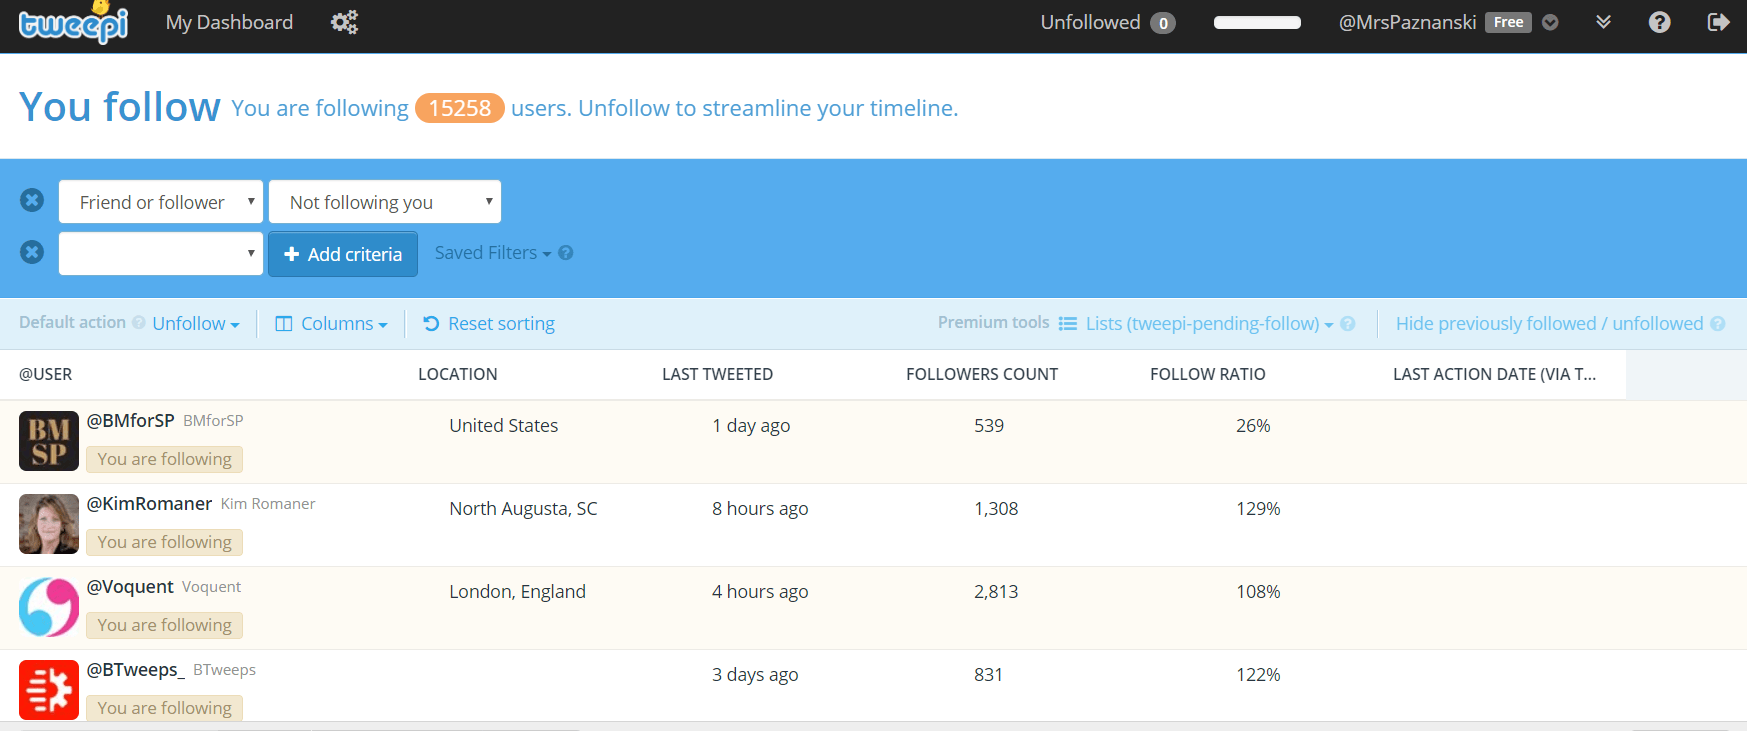Toggle You are following for @Voquent

164,625
